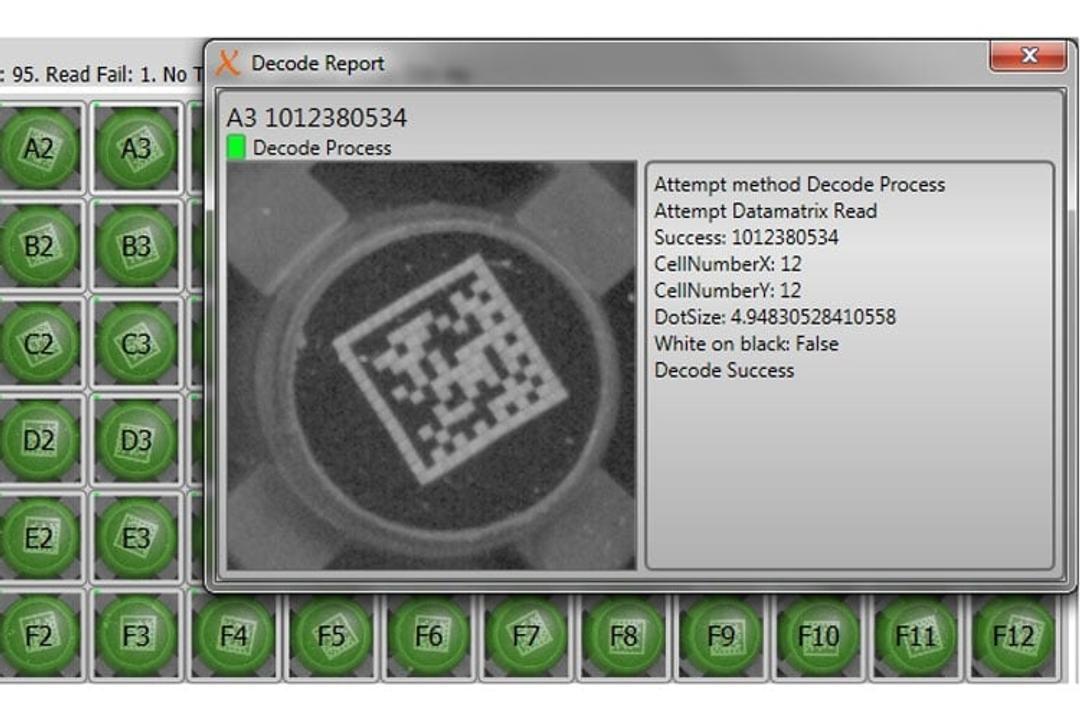
Task: Click the green Decode Process status indicator
Action: (236, 147)
